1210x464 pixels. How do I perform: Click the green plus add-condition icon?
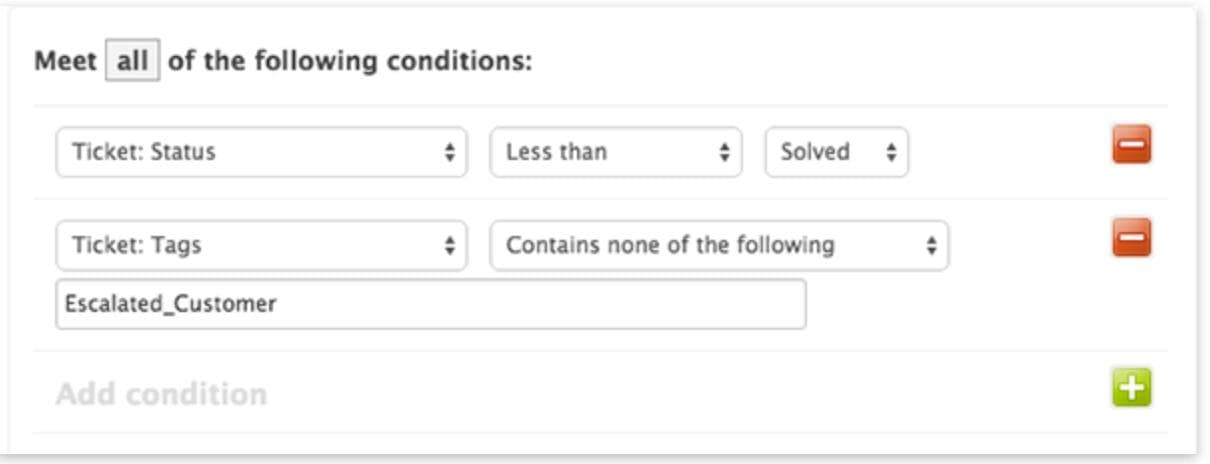[1131, 388]
